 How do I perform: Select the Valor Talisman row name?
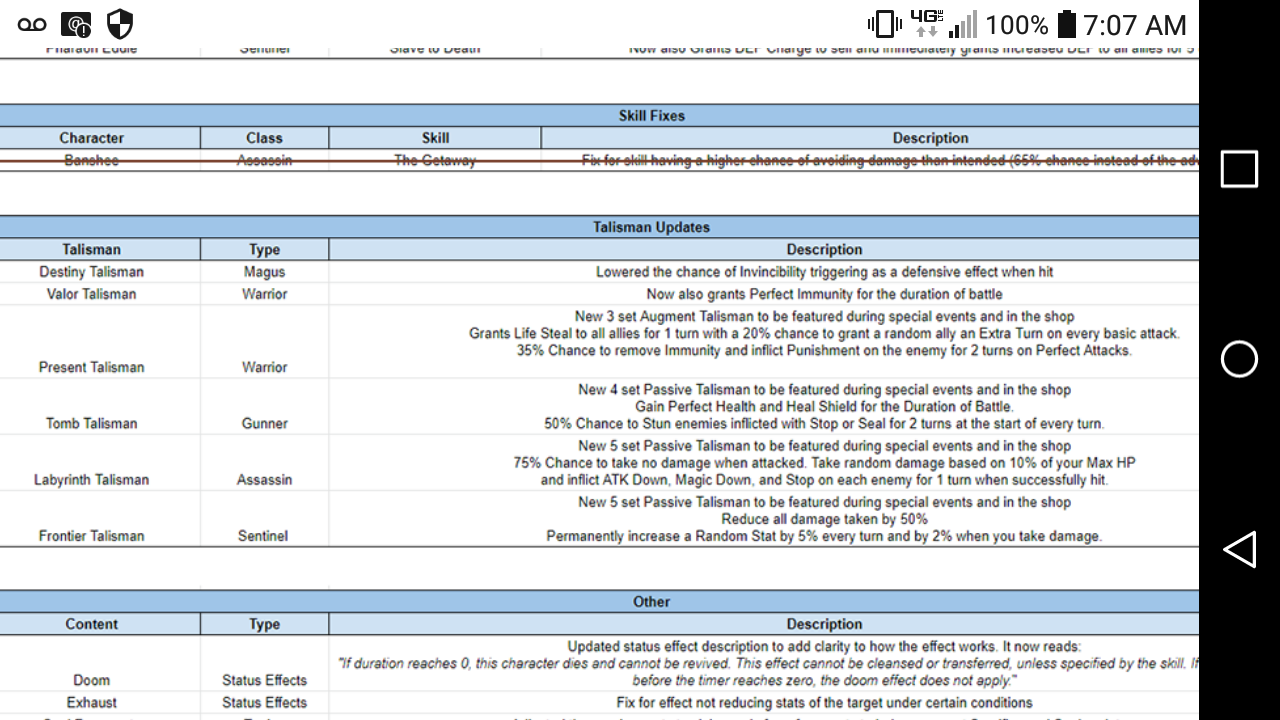91,294
